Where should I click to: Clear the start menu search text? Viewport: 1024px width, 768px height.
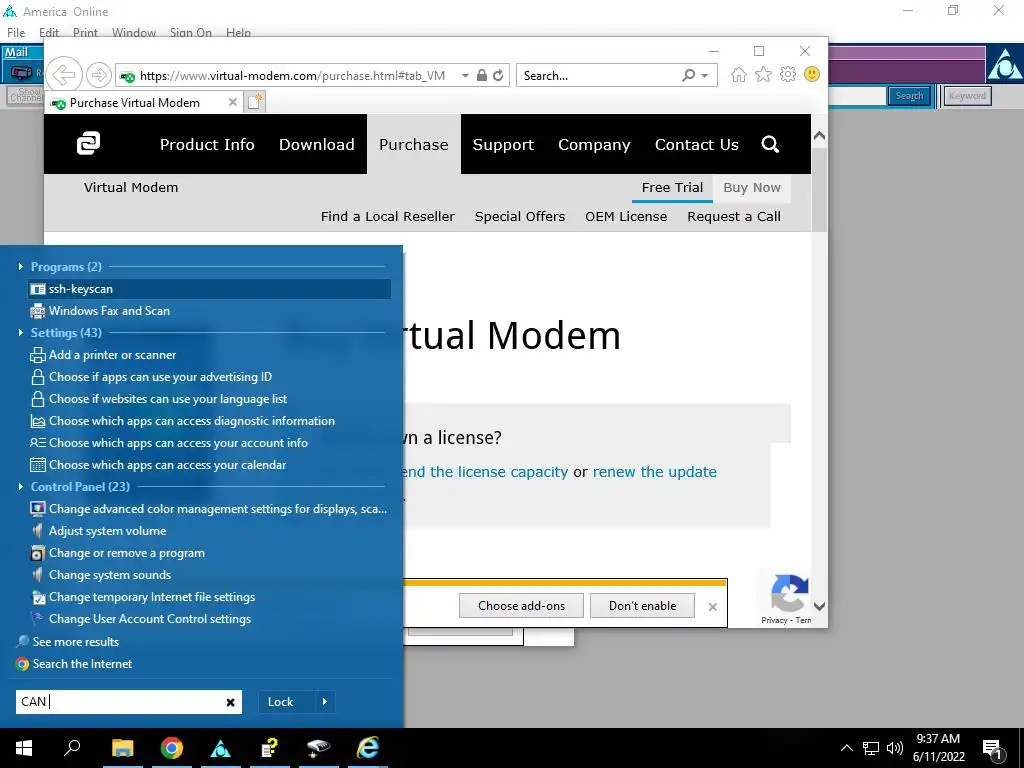(231, 702)
